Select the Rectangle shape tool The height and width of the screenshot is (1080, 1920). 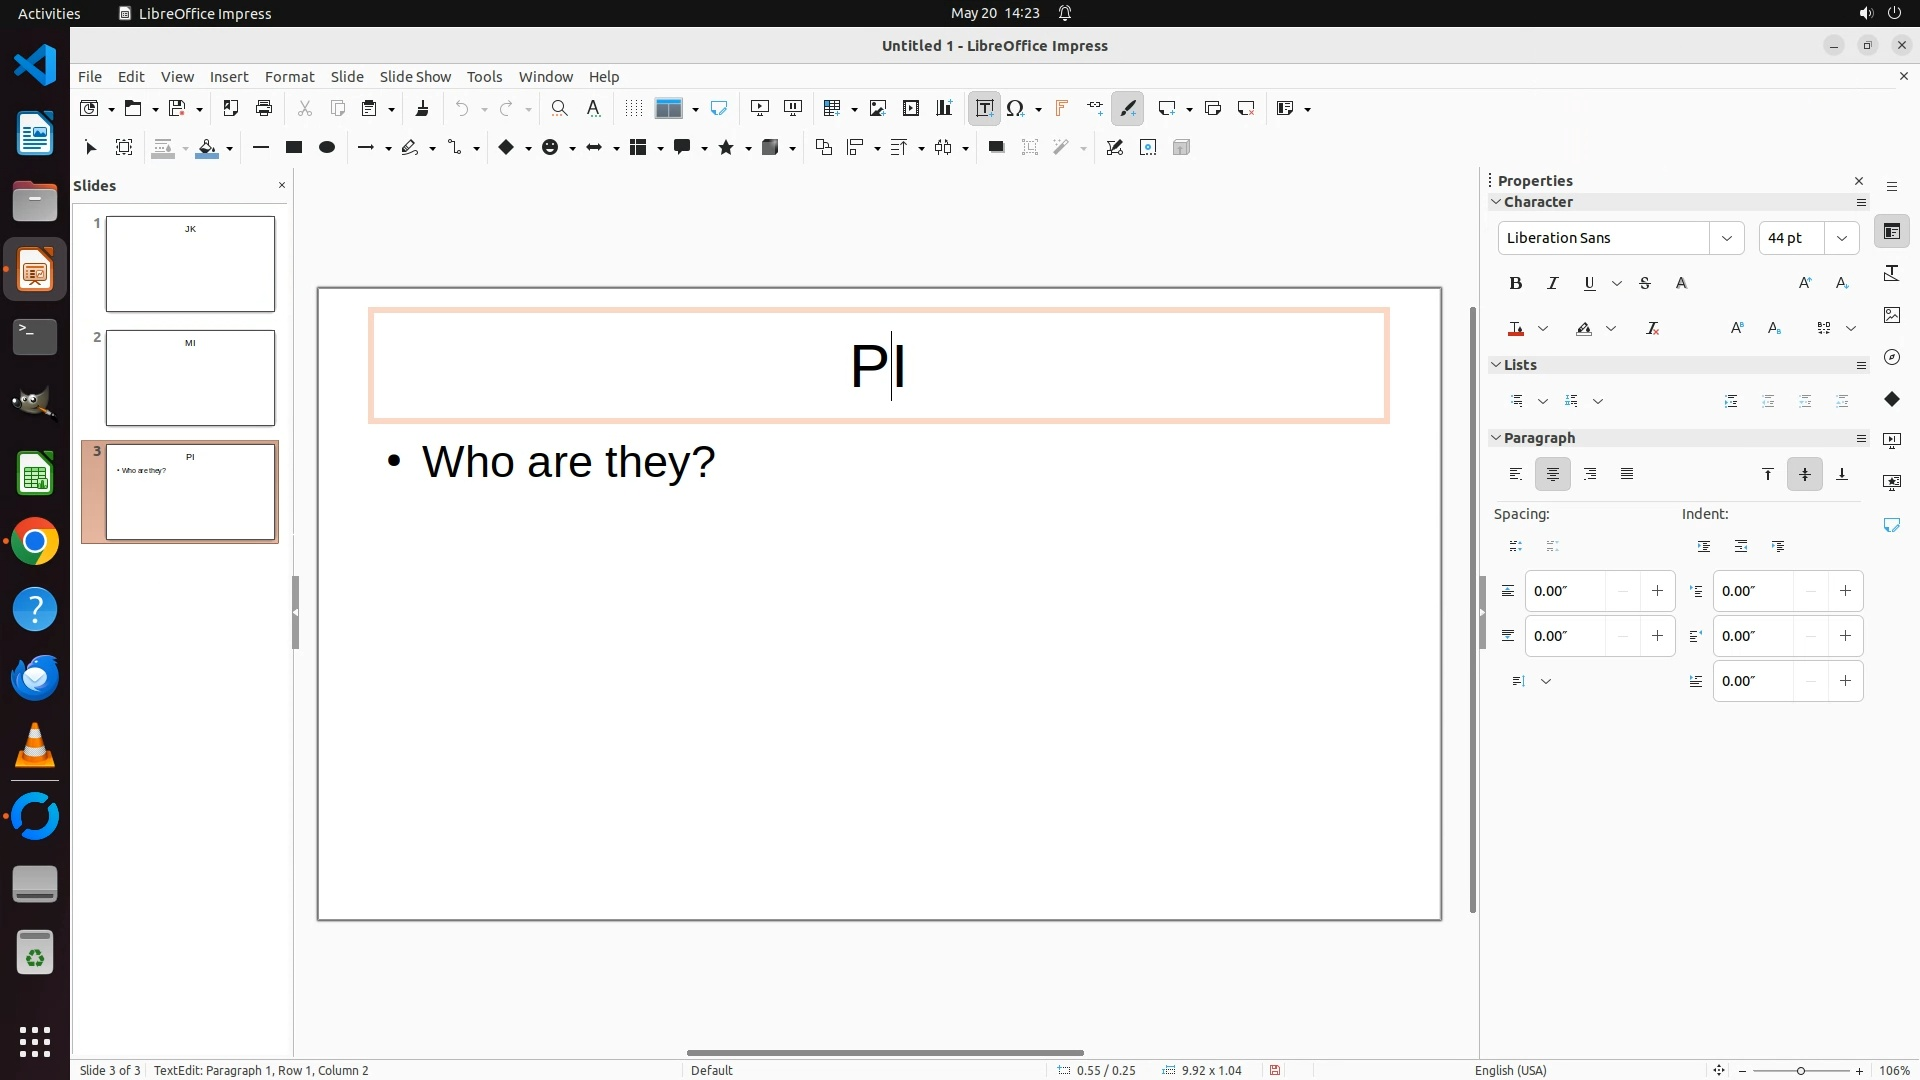click(293, 147)
